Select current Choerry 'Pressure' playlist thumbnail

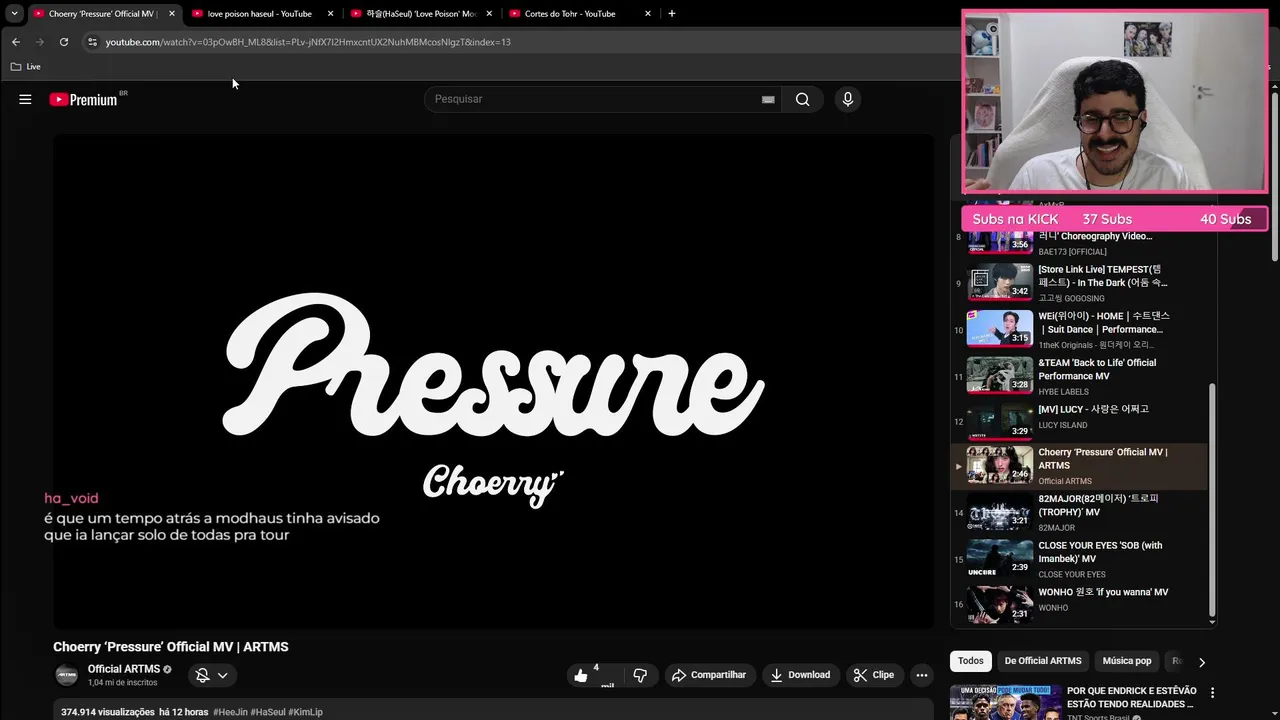point(1000,466)
